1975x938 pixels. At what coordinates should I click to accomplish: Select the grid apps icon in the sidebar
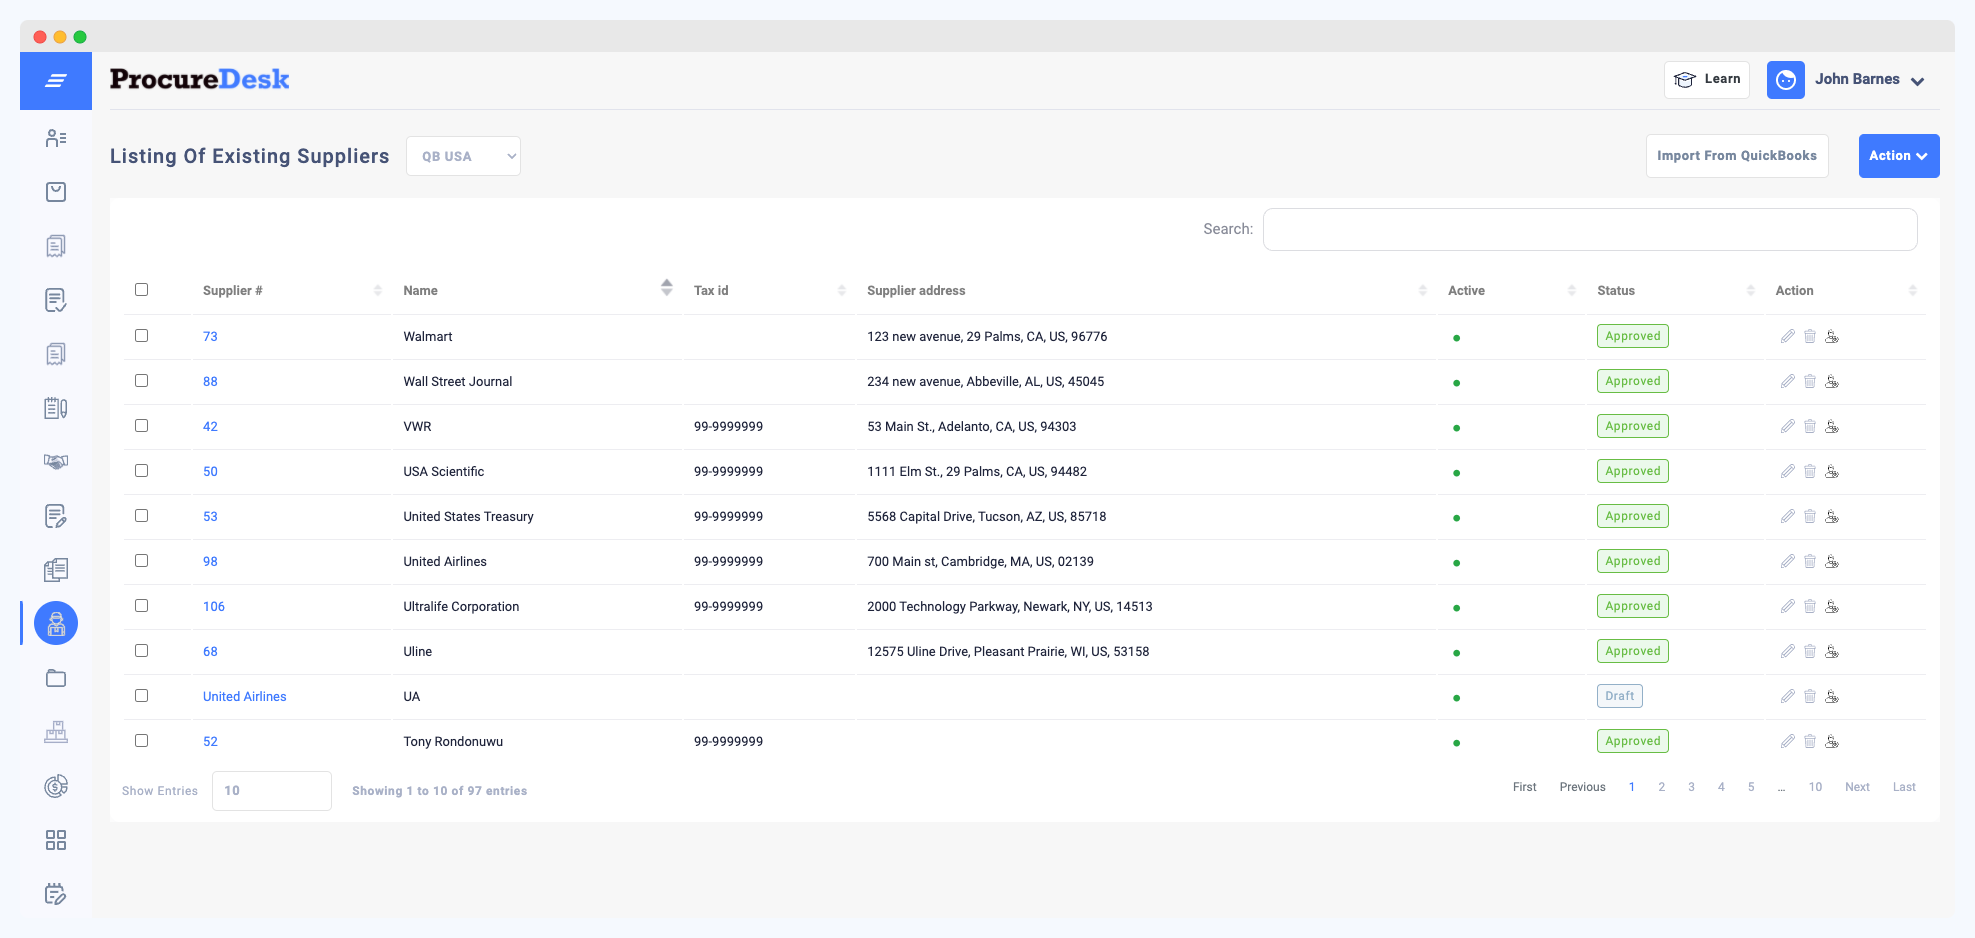pyautogui.click(x=55, y=840)
